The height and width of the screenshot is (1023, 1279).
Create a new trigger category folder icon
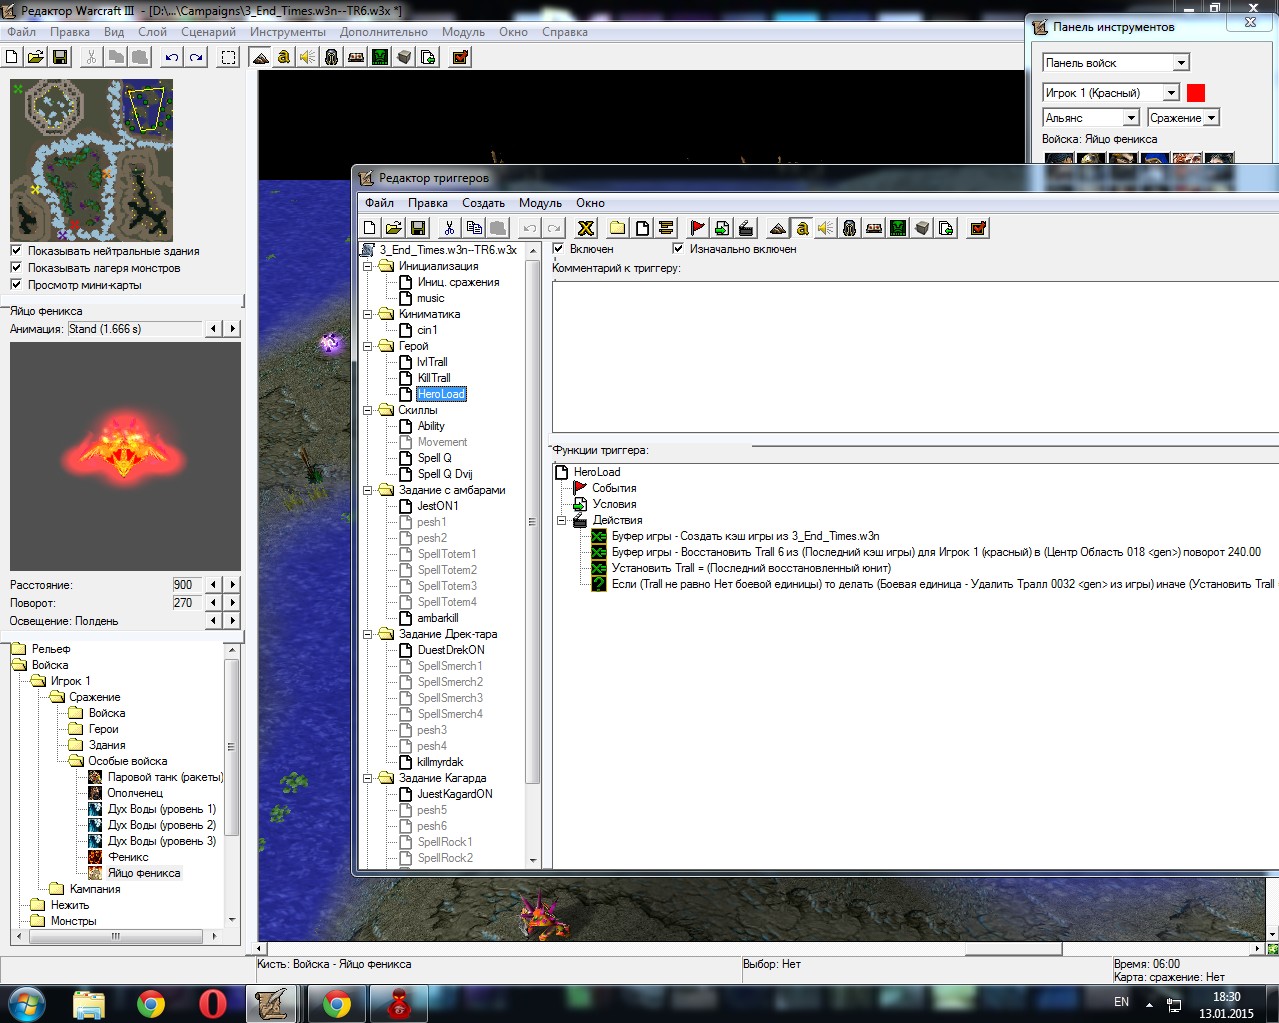(618, 228)
